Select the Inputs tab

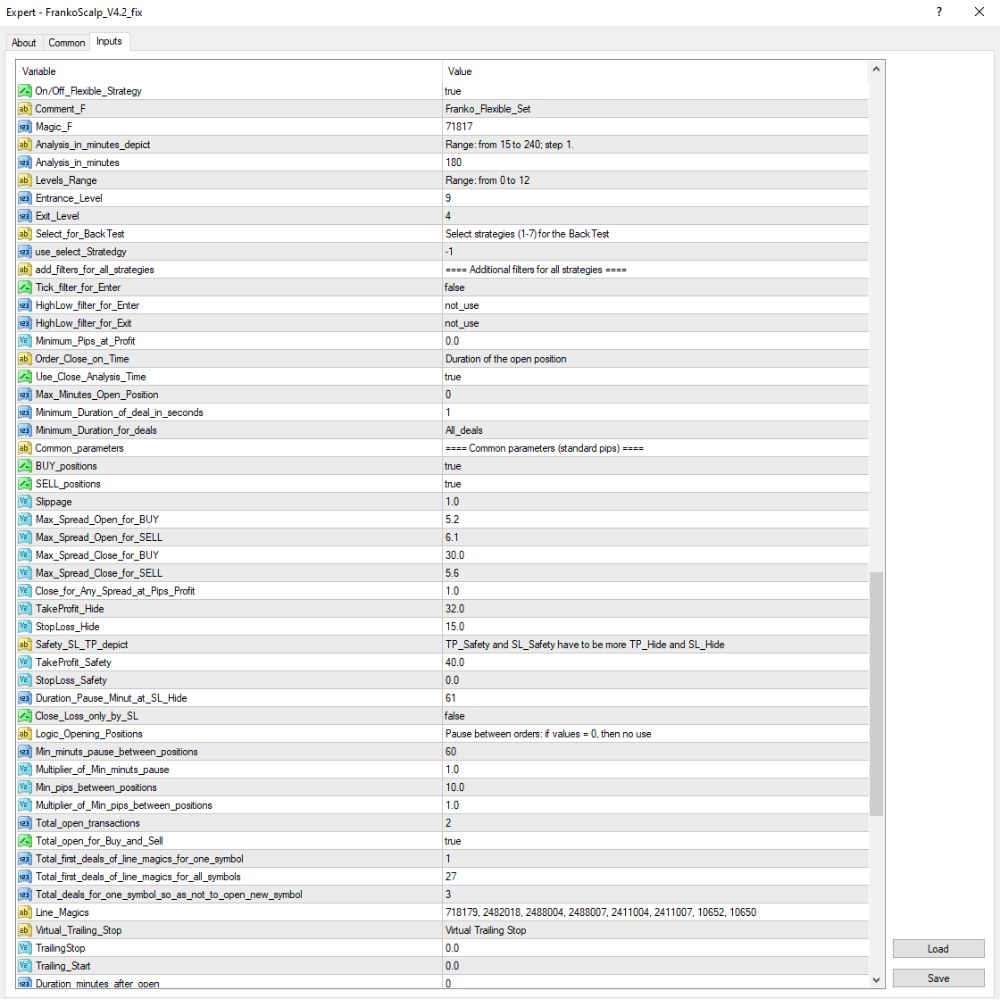[x=109, y=41]
